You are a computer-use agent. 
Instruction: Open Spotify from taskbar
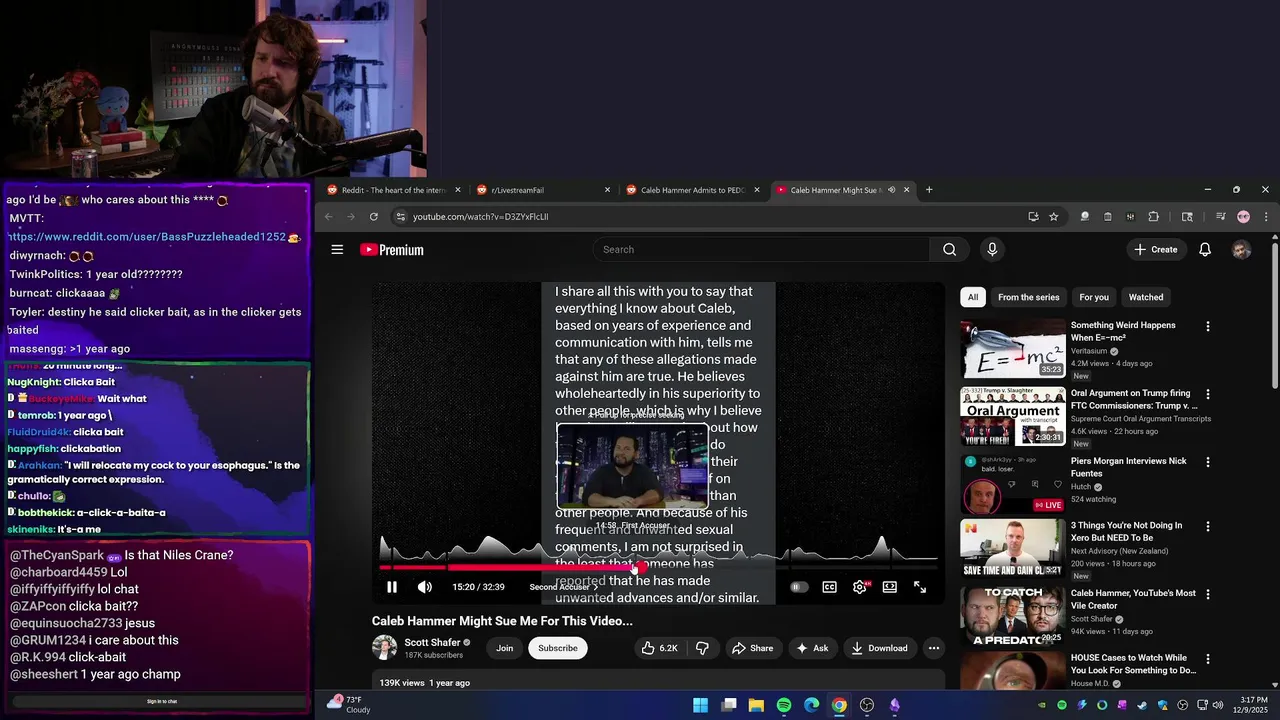point(784,706)
